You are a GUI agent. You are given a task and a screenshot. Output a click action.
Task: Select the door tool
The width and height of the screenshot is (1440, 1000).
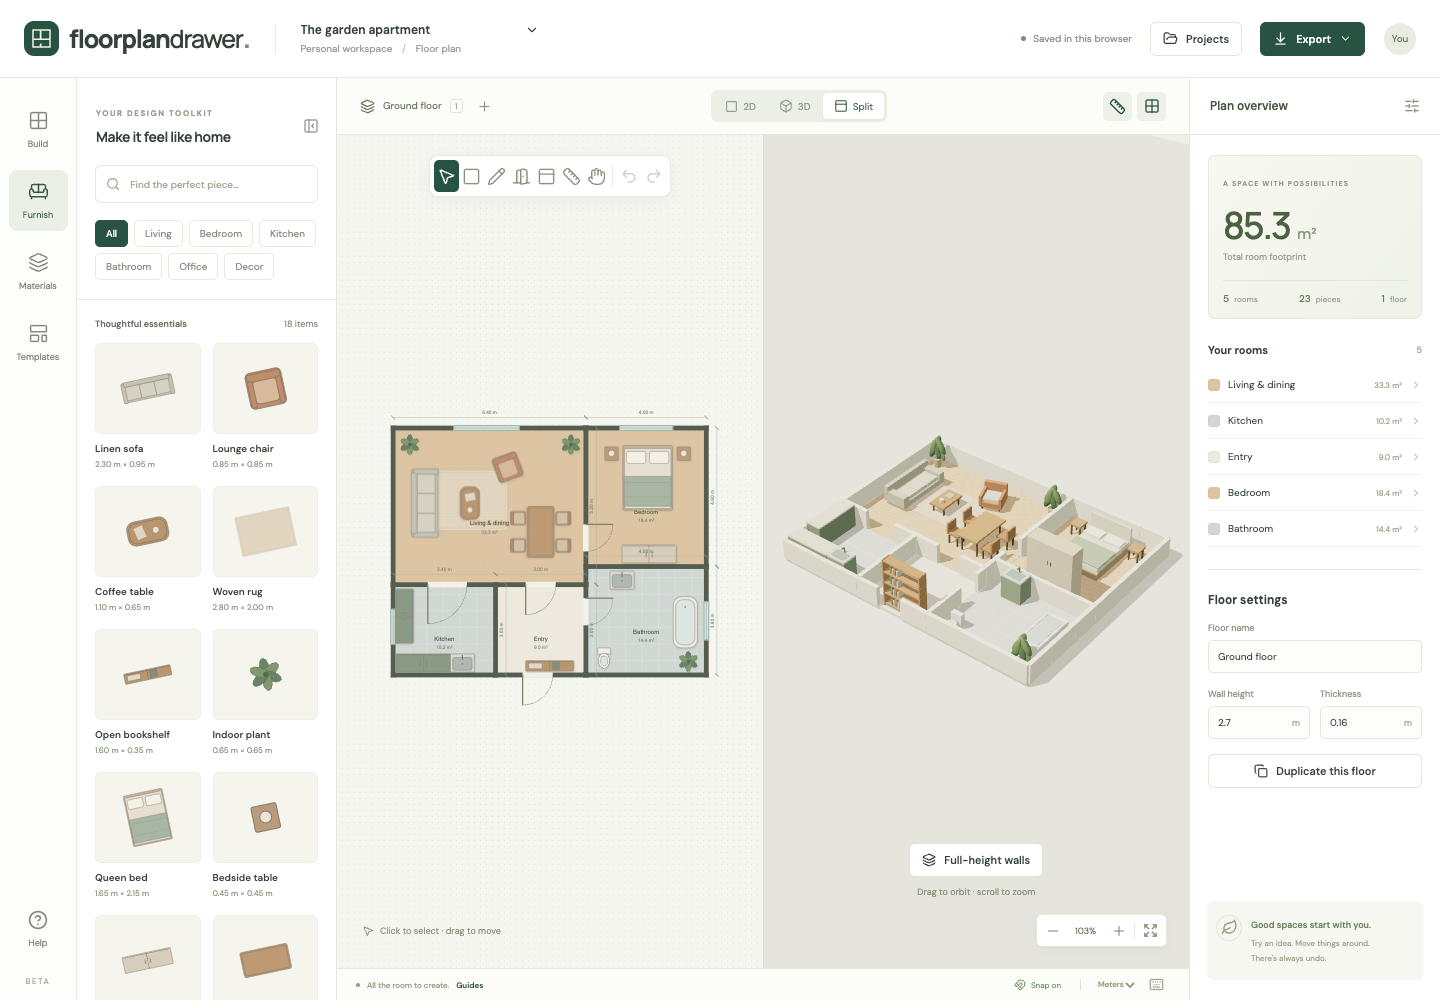[521, 177]
